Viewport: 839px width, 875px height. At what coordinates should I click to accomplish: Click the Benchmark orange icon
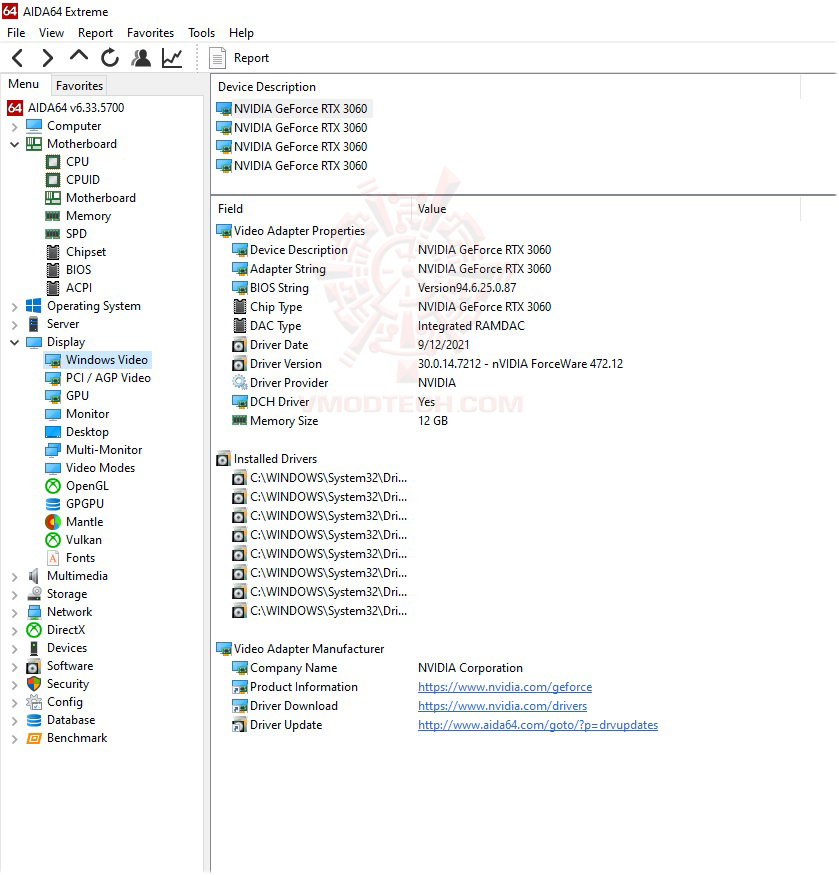point(34,738)
